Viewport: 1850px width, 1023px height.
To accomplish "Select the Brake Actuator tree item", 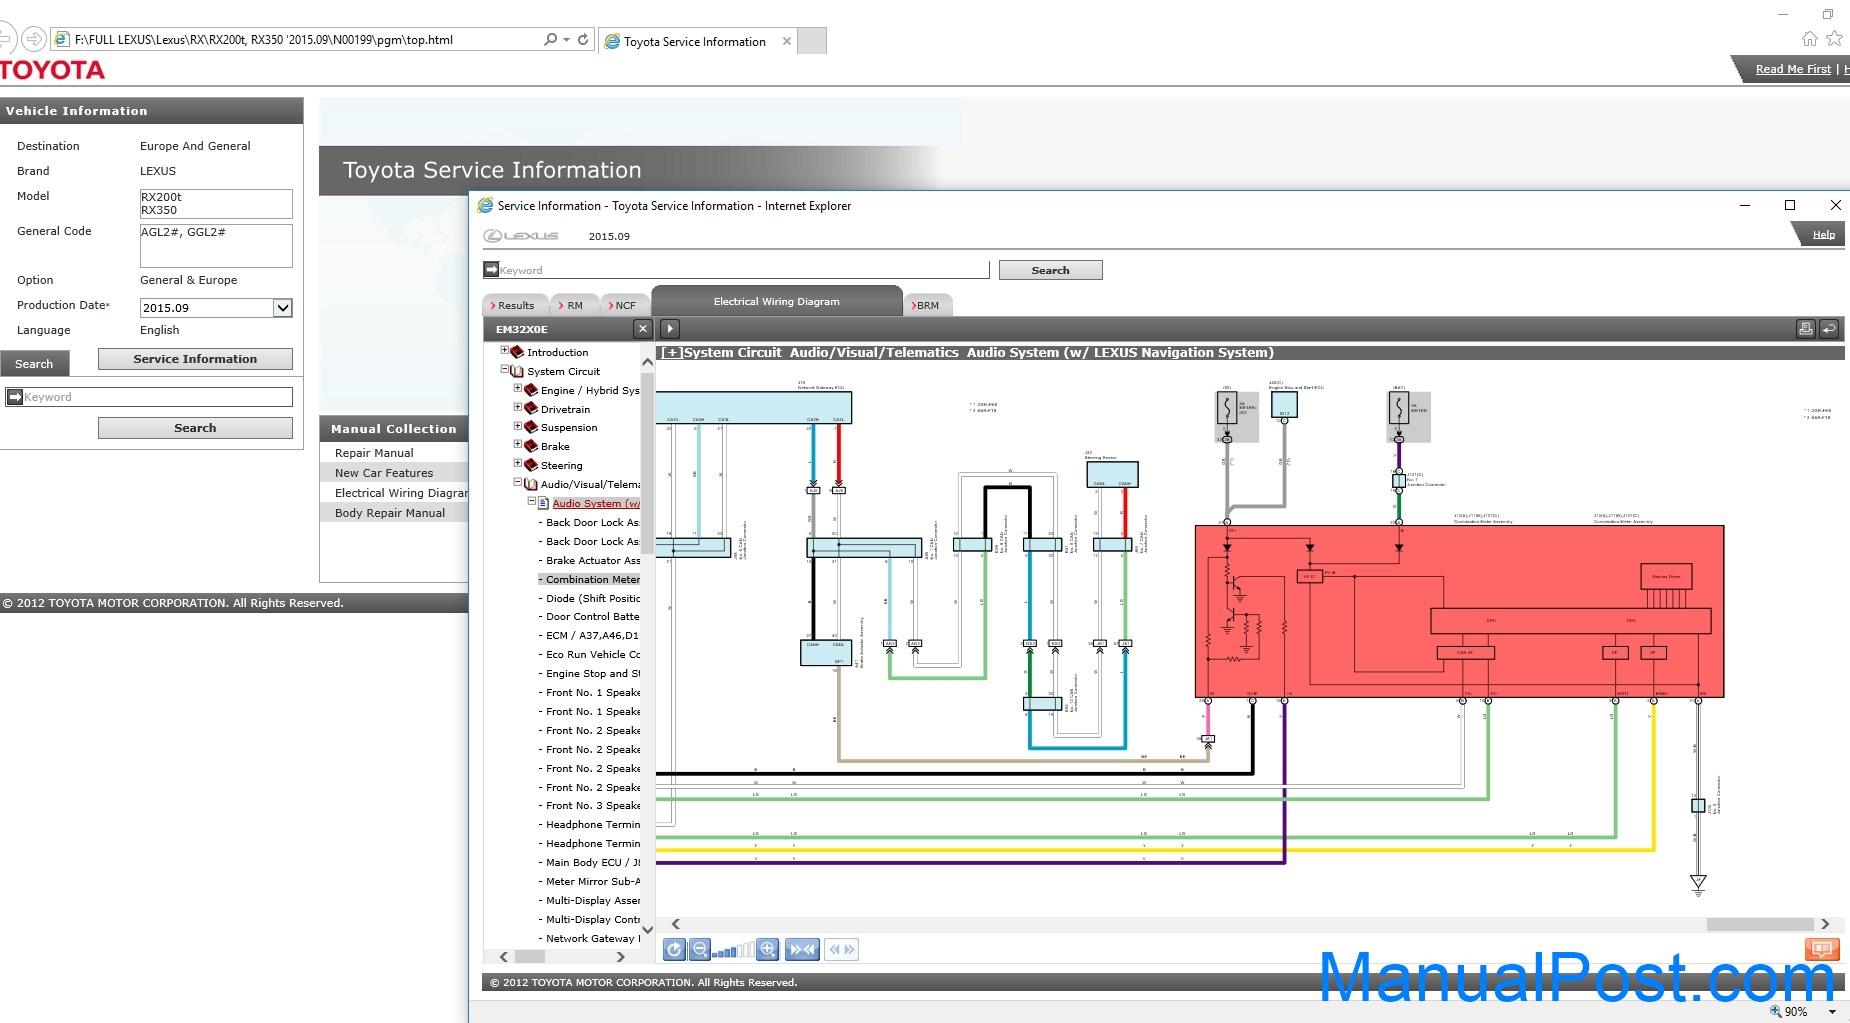I will pos(592,560).
